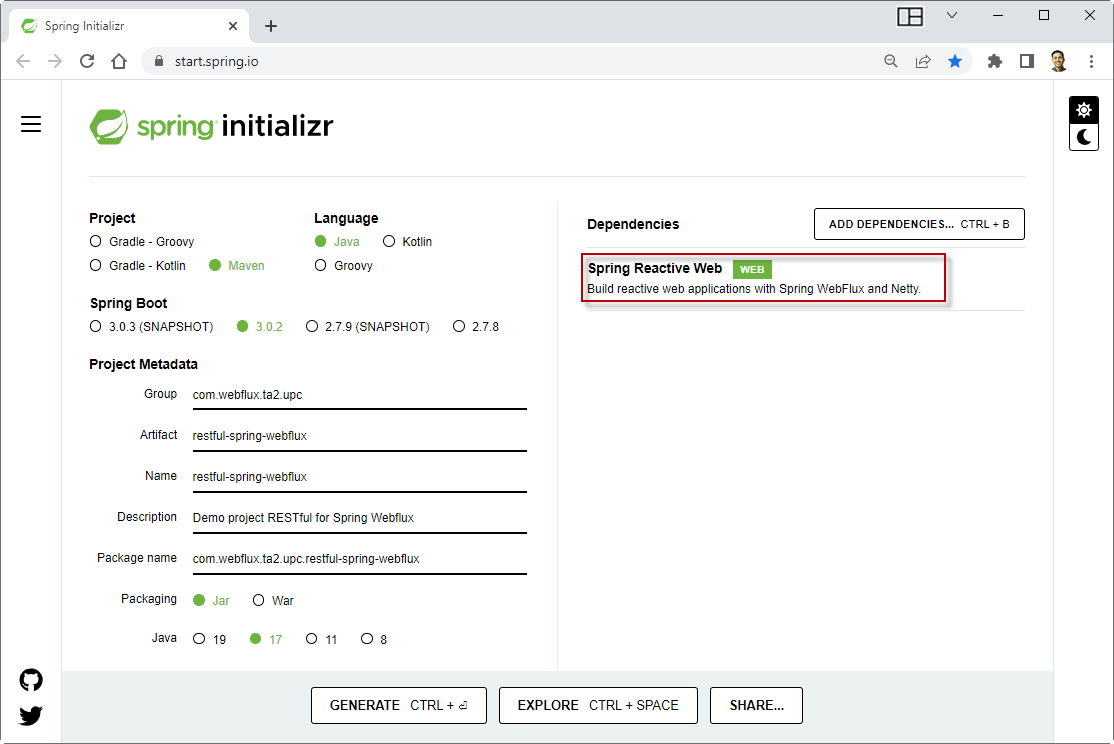
Task: Select Spring Boot 2.7.8
Action: point(476,326)
